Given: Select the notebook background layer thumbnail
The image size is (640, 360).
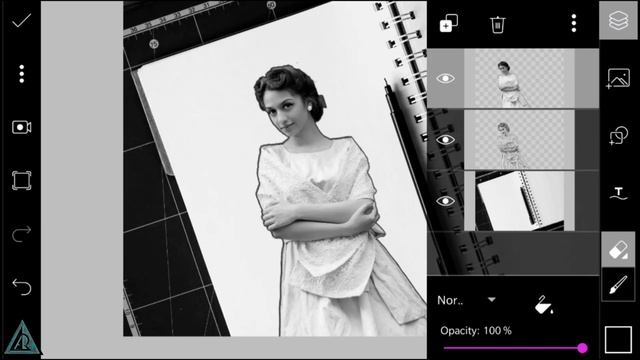Looking at the screenshot, I should point(519,201).
